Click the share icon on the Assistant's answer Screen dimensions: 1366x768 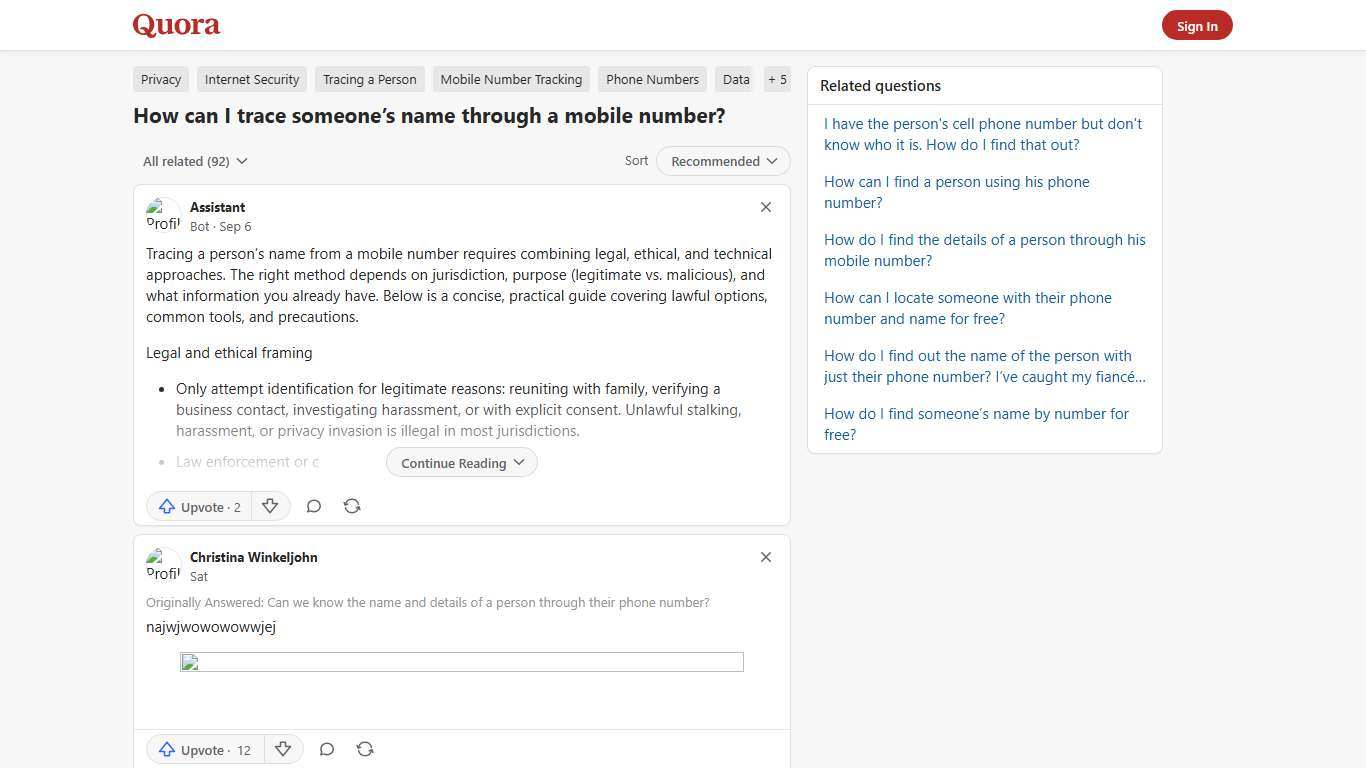(x=352, y=506)
